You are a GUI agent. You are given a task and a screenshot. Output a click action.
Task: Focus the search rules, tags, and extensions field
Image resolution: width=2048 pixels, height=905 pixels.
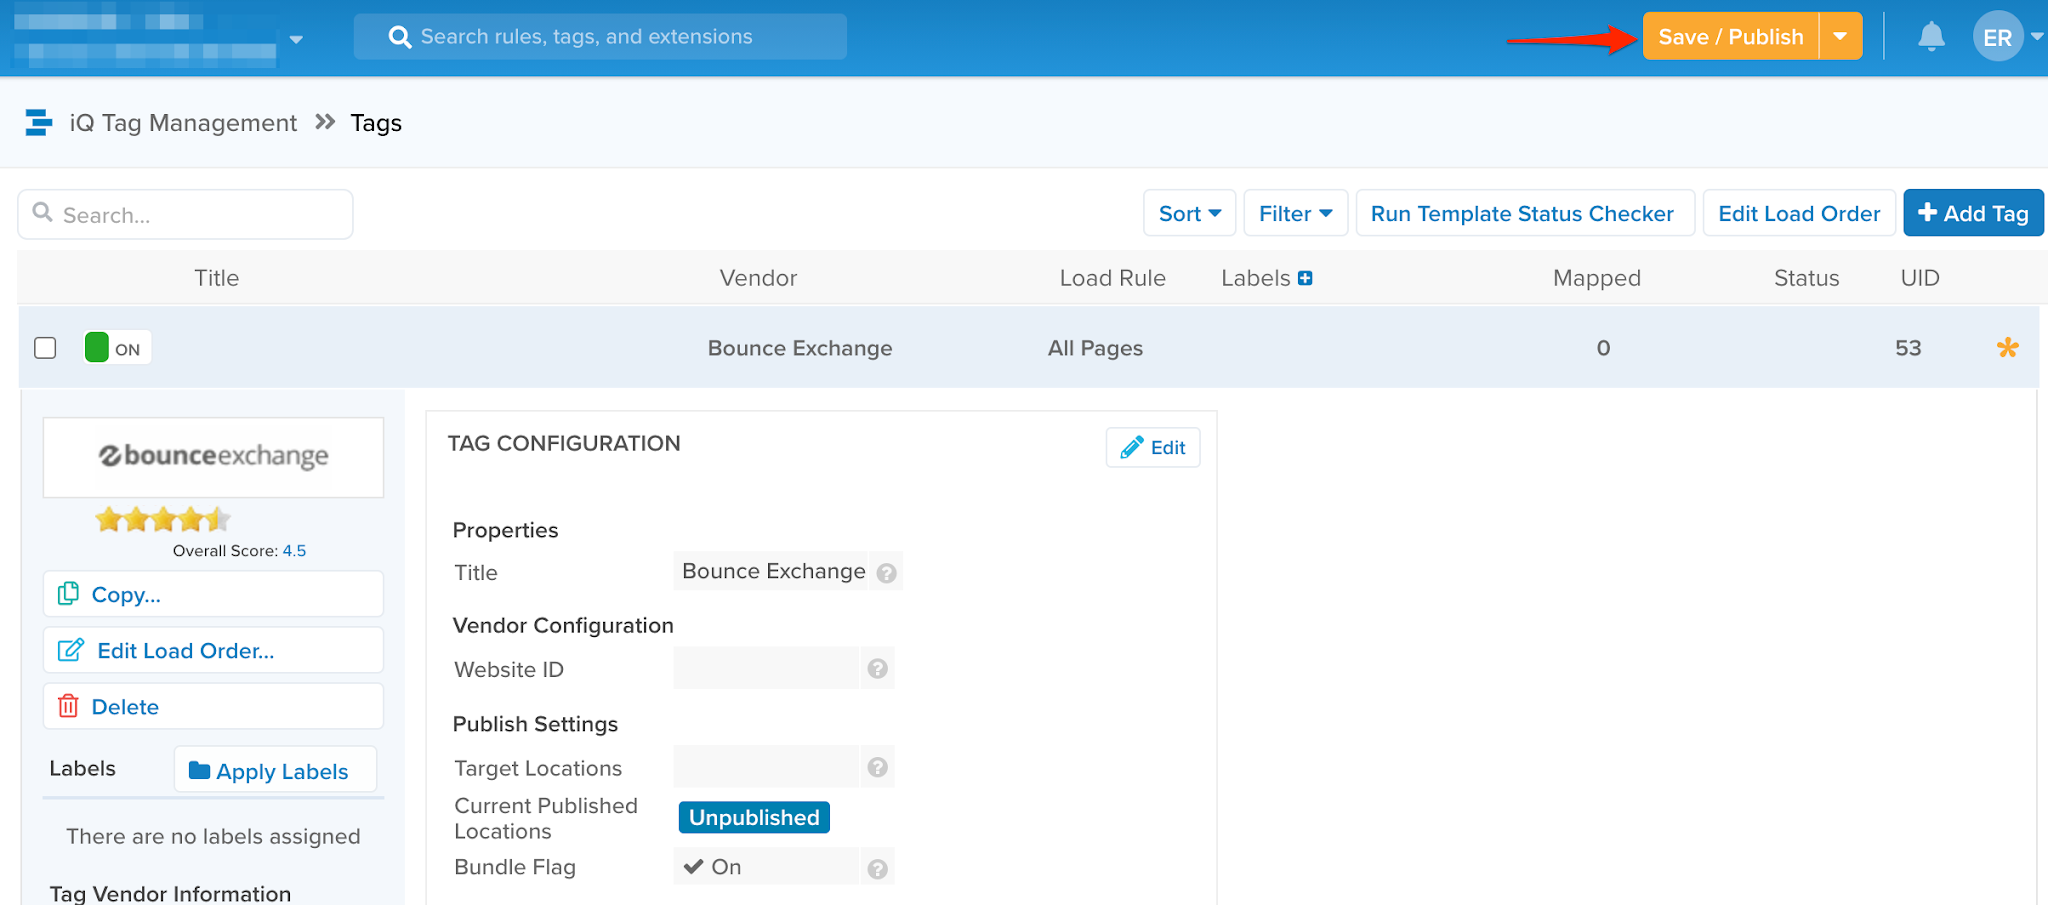600,37
